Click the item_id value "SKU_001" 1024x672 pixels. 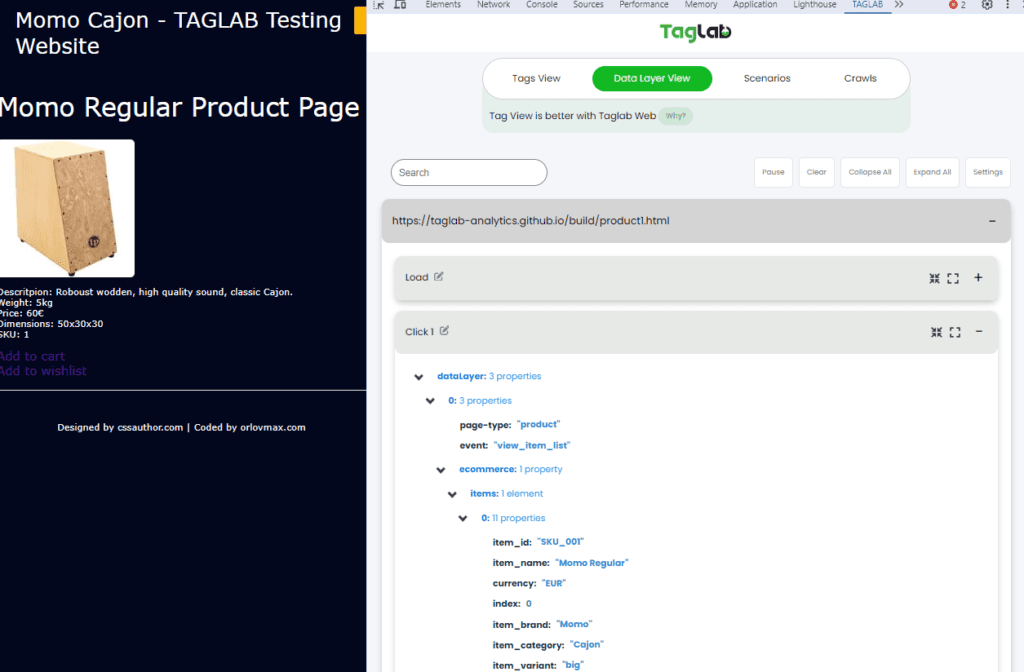[x=560, y=542]
